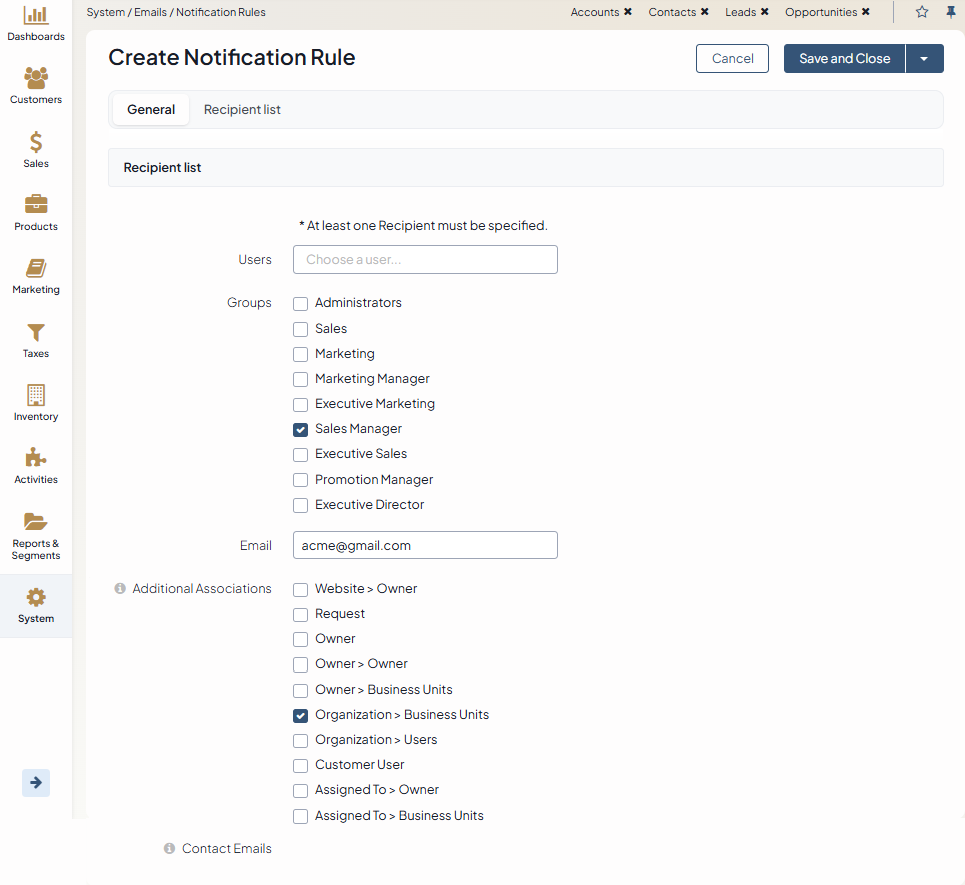
Task: Uncheck the Sales Manager checkbox
Action: (x=300, y=430)
